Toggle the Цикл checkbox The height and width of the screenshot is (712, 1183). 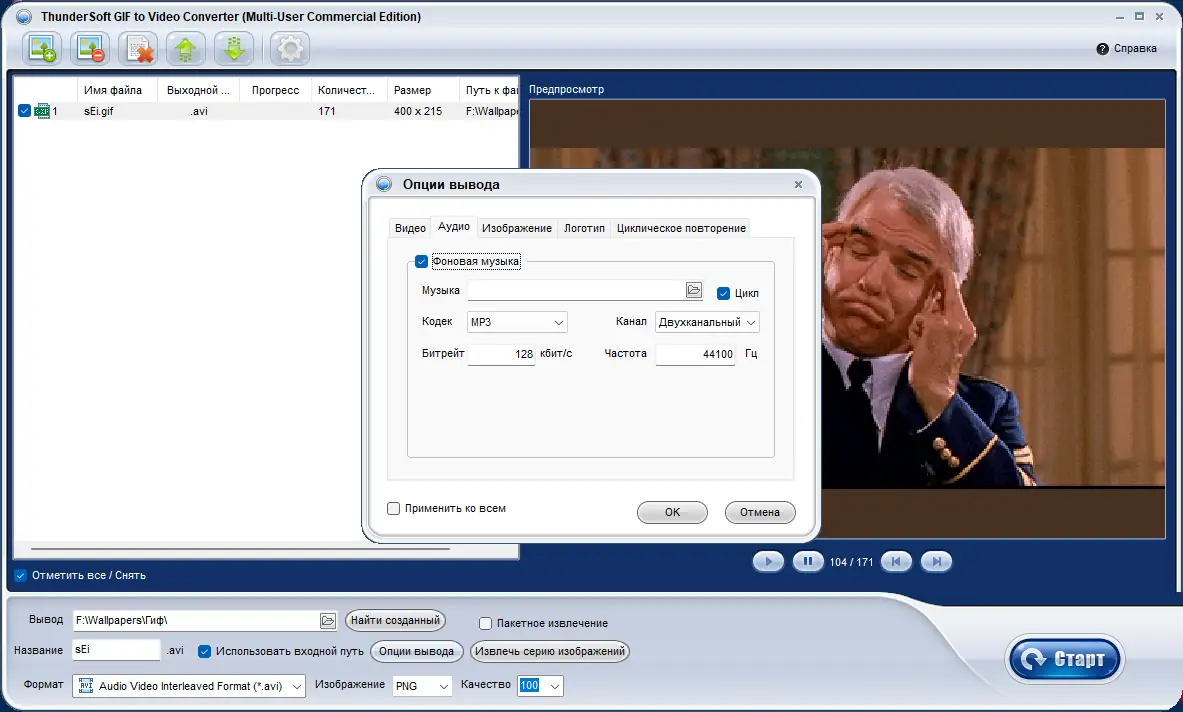tap(724, 293)
